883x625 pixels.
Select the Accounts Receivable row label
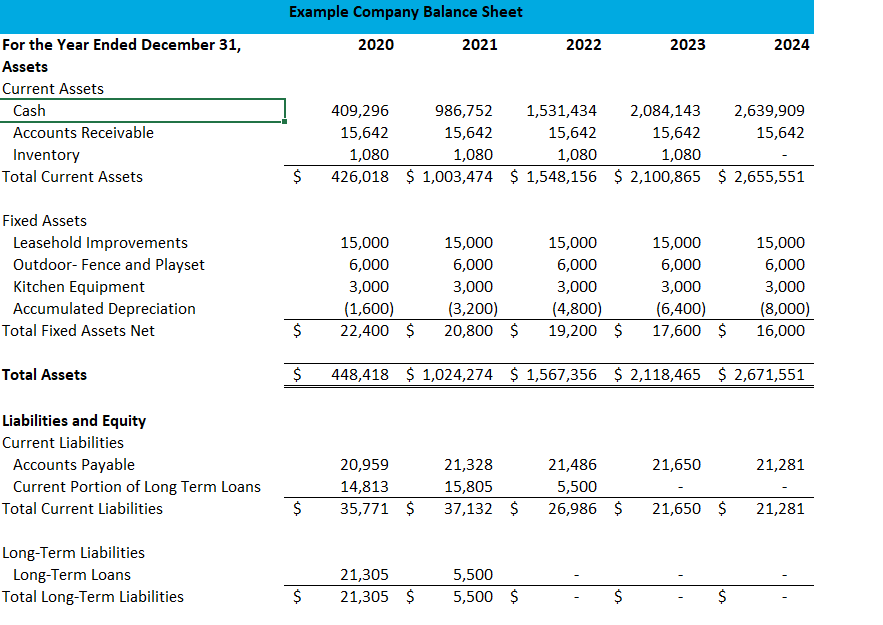pyautogui.click(x=83, y=133)
